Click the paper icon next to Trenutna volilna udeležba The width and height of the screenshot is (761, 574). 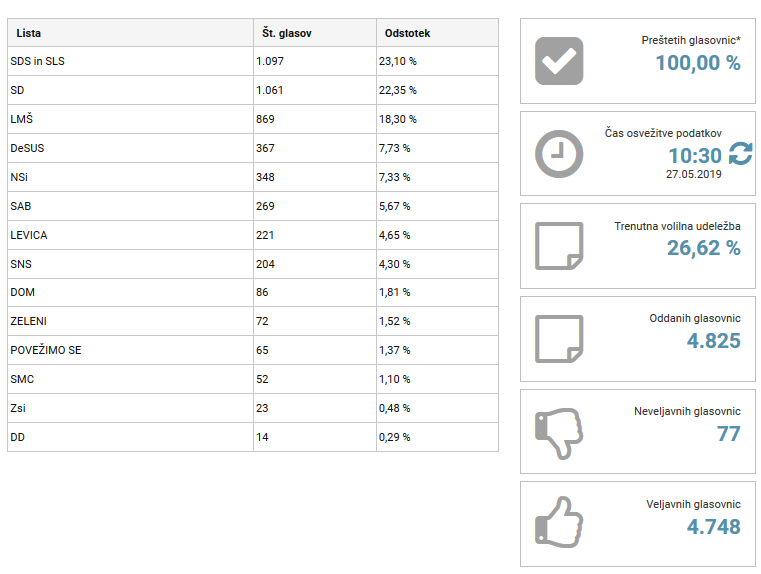click(559, 246)
